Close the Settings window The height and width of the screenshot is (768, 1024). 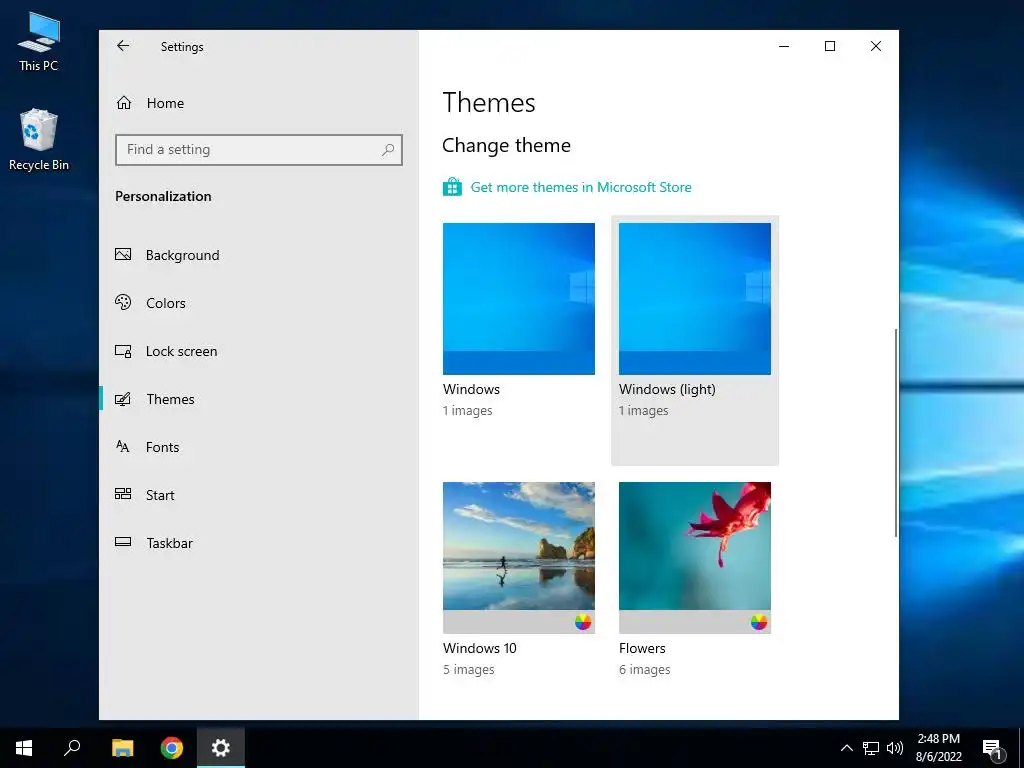coord(876,46)
